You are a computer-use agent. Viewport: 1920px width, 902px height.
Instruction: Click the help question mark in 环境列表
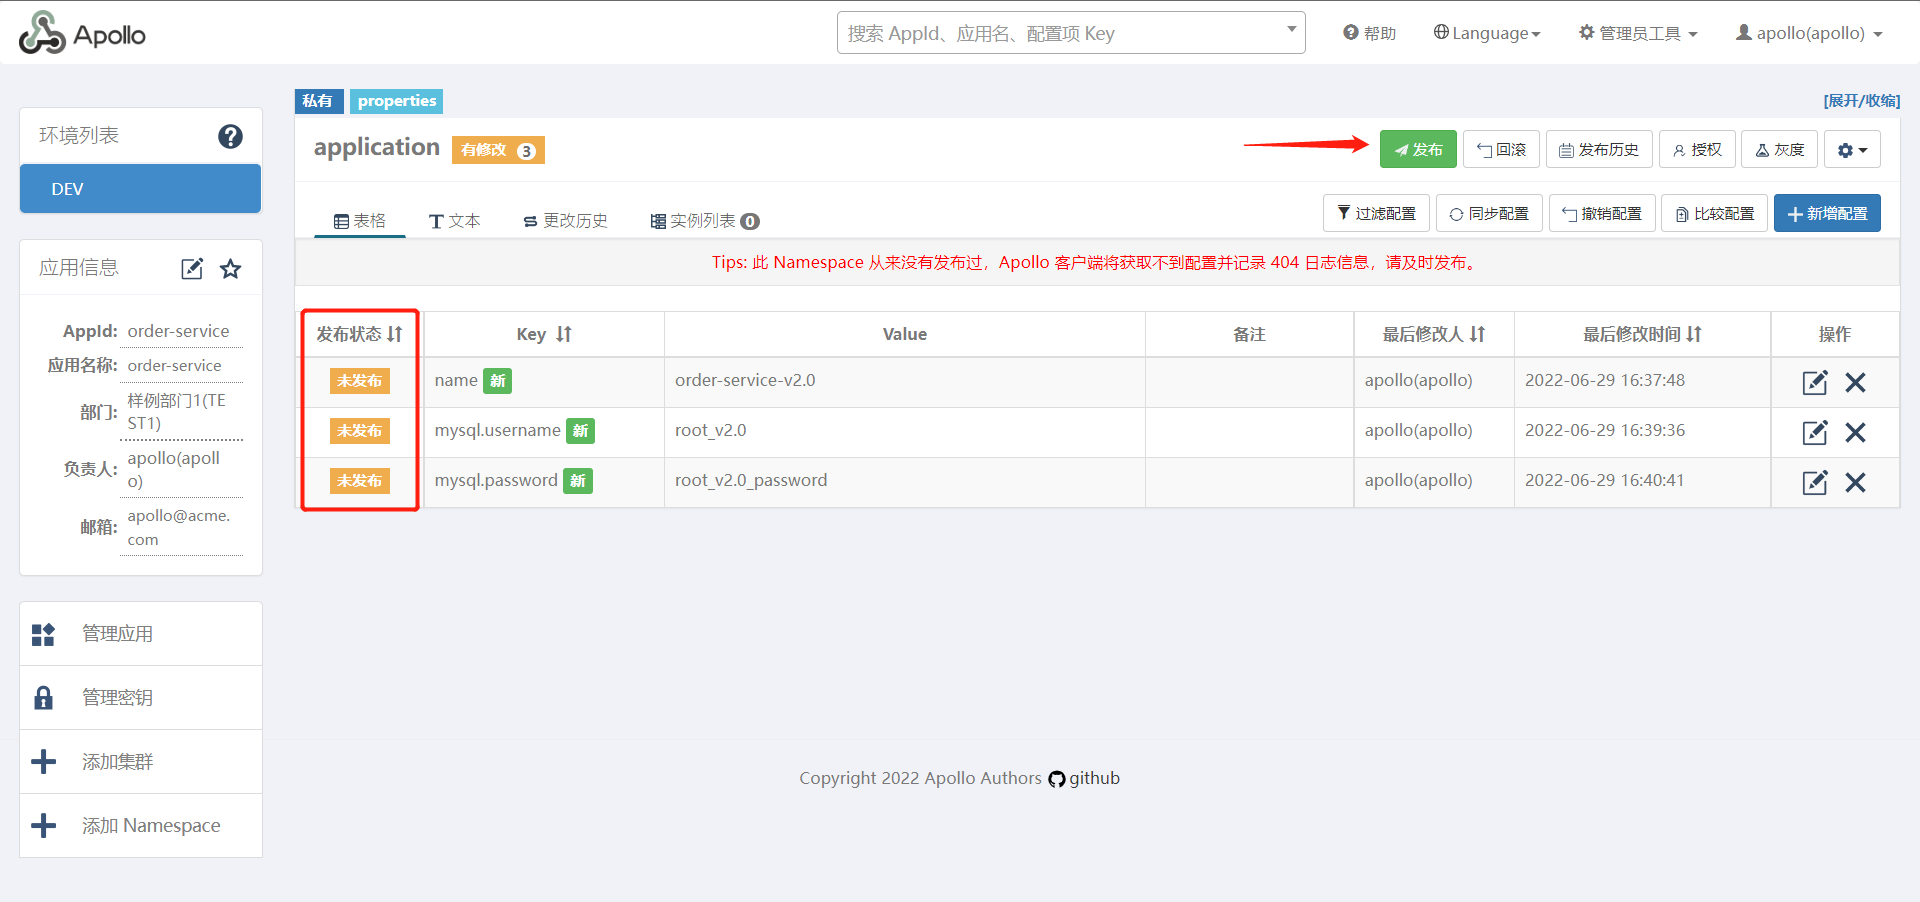pyautogui.click(x=230, y=136)
